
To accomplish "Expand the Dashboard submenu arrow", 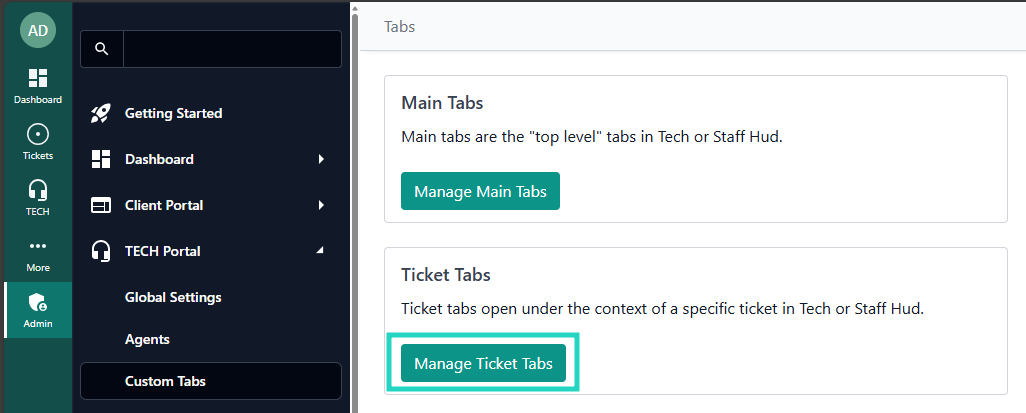I will [x=321, y=159].
